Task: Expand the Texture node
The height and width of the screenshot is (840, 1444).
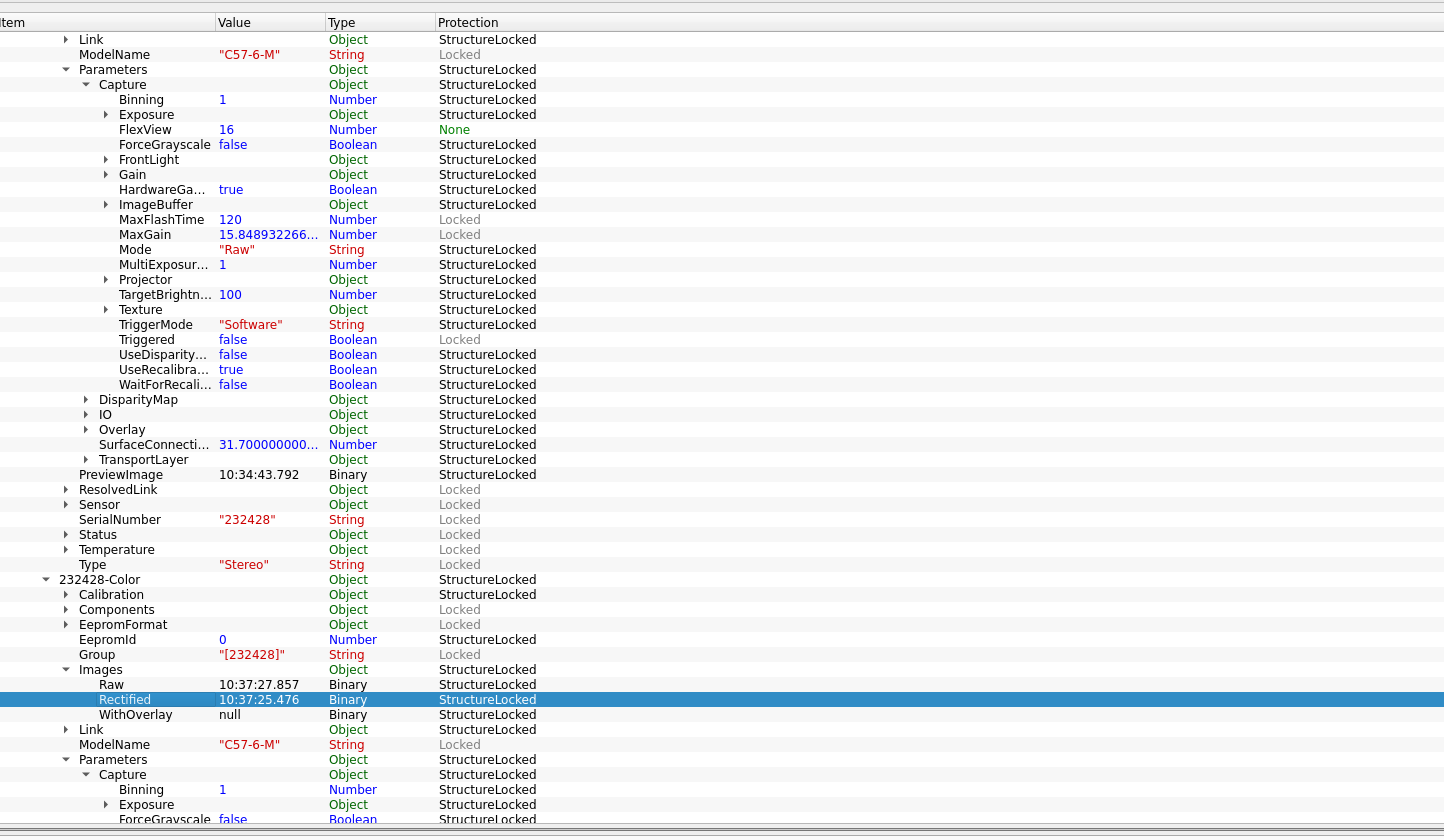Action: 106,310
